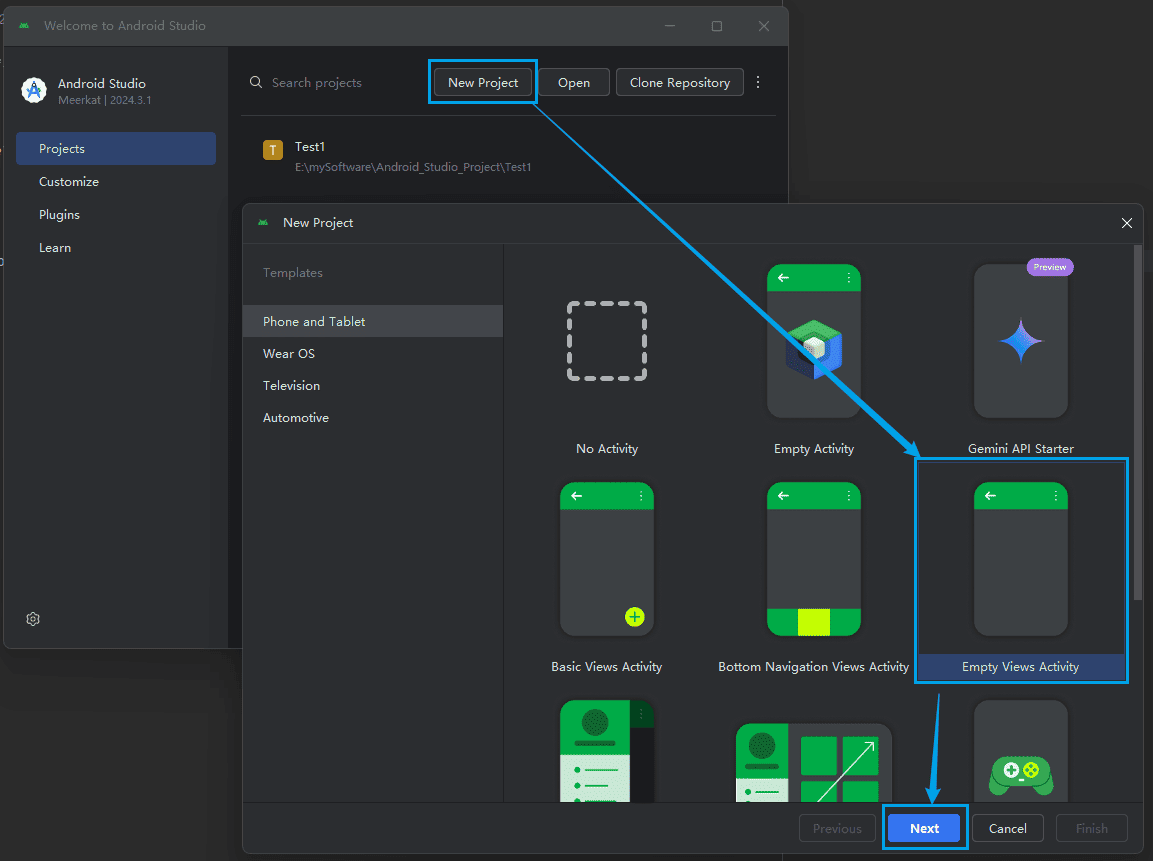Pick the Gemini API Starter template
Image resolution: width=1153 pixels, height=861 pixels.
[x=1020, y=342]
